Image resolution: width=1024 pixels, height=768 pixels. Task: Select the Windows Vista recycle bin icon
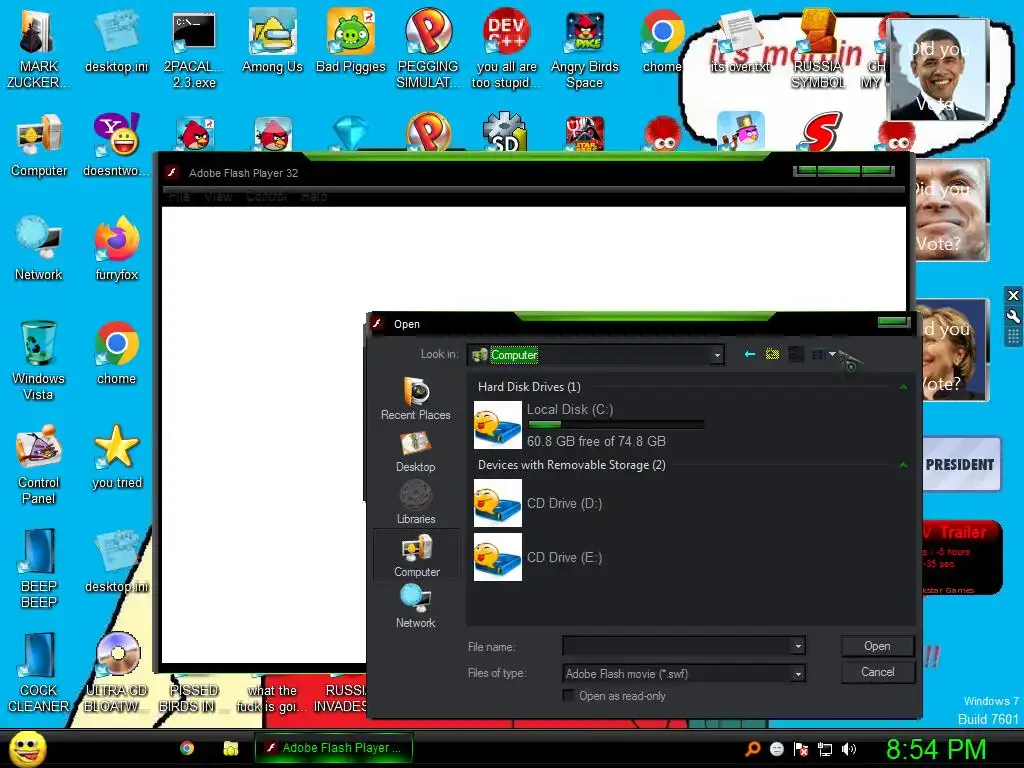(39, 360)
